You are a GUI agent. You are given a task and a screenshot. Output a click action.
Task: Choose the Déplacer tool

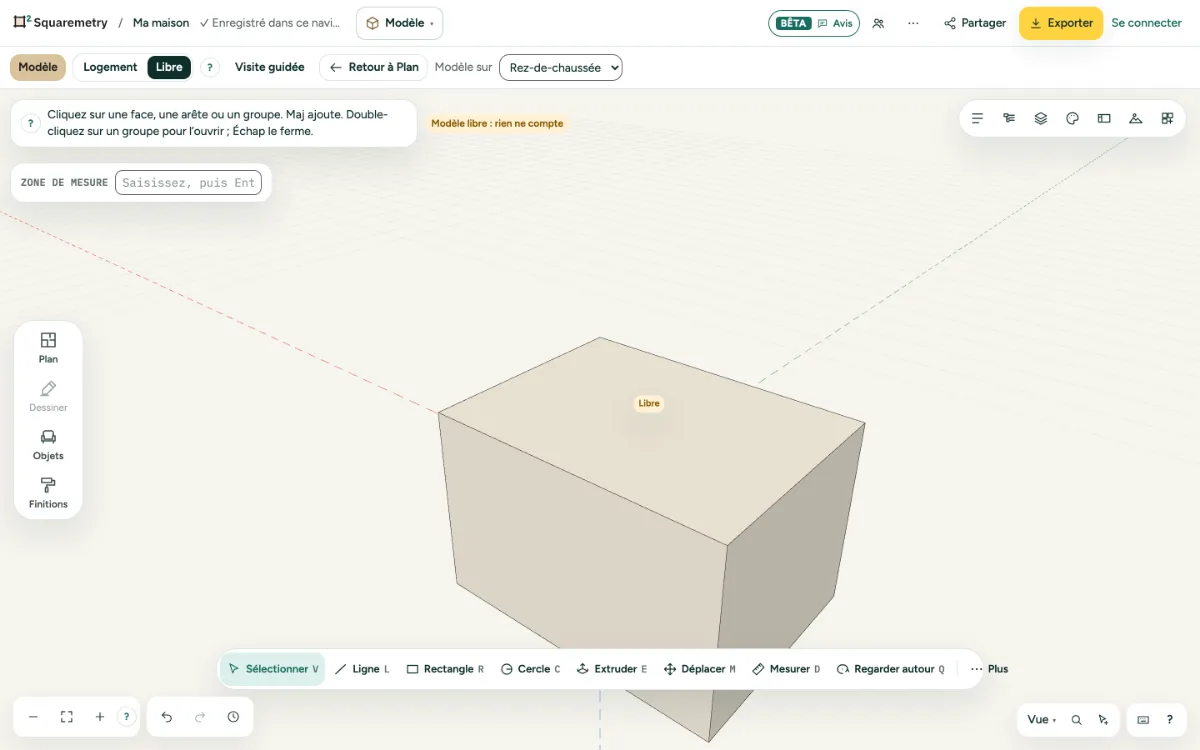[x=700, y=669]
